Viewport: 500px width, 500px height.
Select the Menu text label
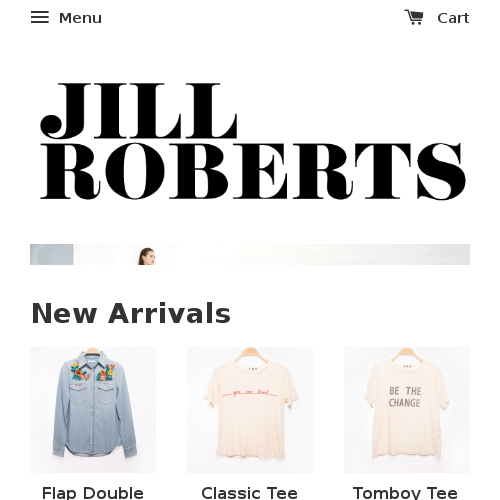tap(80, 18)
